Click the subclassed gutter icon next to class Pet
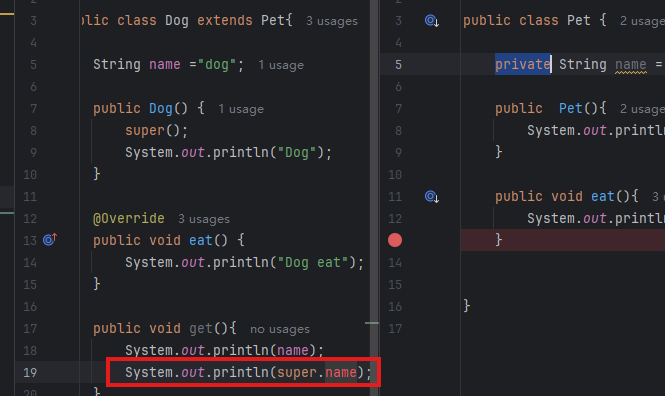The image size is (665, 396). 432,20
